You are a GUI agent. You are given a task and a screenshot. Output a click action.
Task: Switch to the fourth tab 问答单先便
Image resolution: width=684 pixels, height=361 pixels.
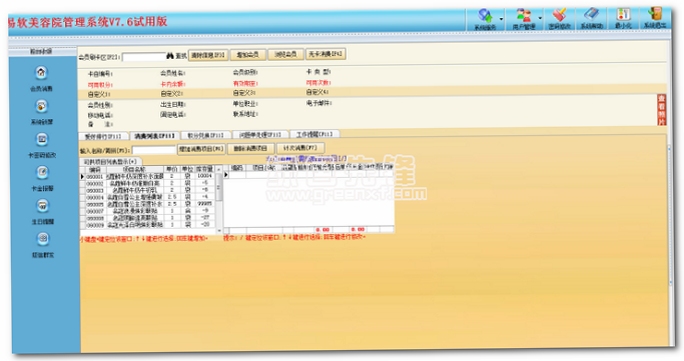pyautogui.click(x=260, y=135)
